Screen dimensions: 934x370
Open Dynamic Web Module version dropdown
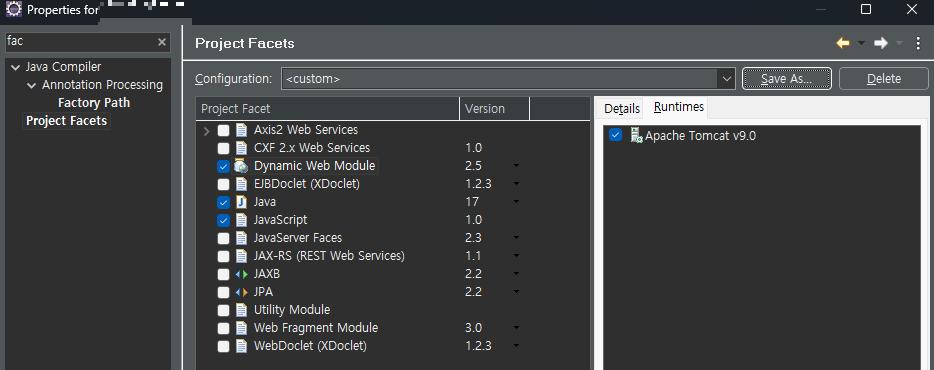(x=516, y=166)
